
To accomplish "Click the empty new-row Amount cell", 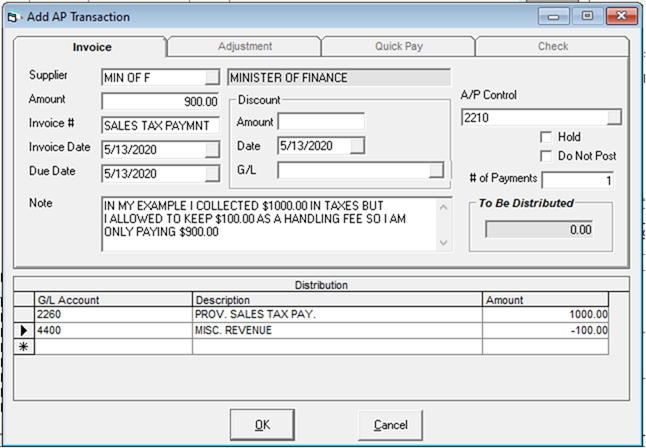I will 545,347.
